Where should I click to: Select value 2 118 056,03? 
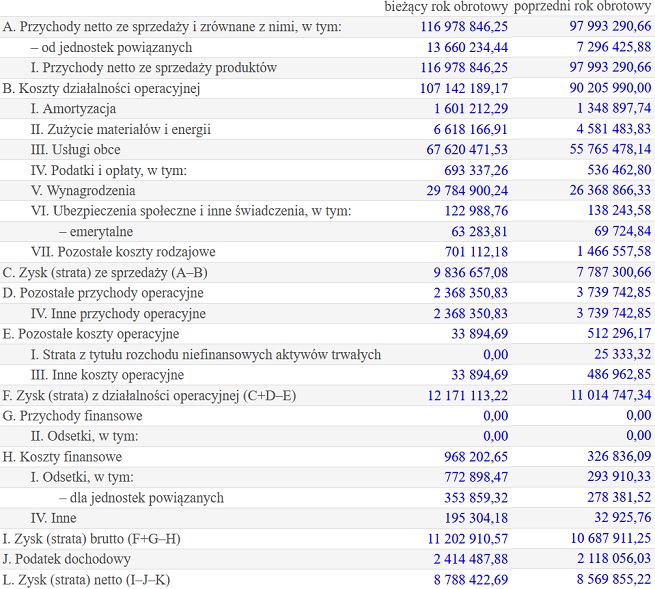tap(614, 558)
